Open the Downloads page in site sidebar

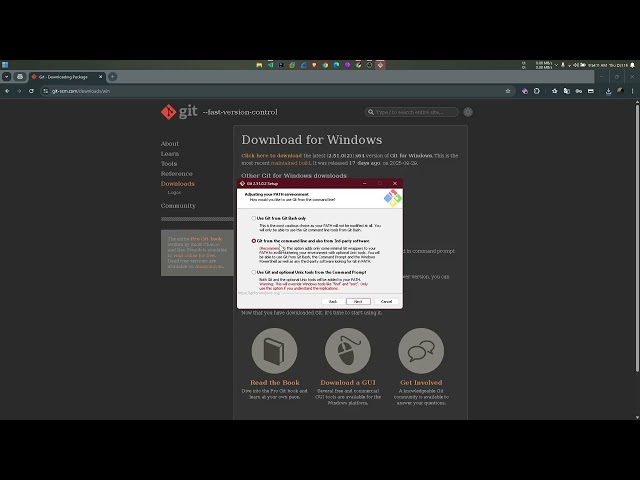click(x=178, y=184)
